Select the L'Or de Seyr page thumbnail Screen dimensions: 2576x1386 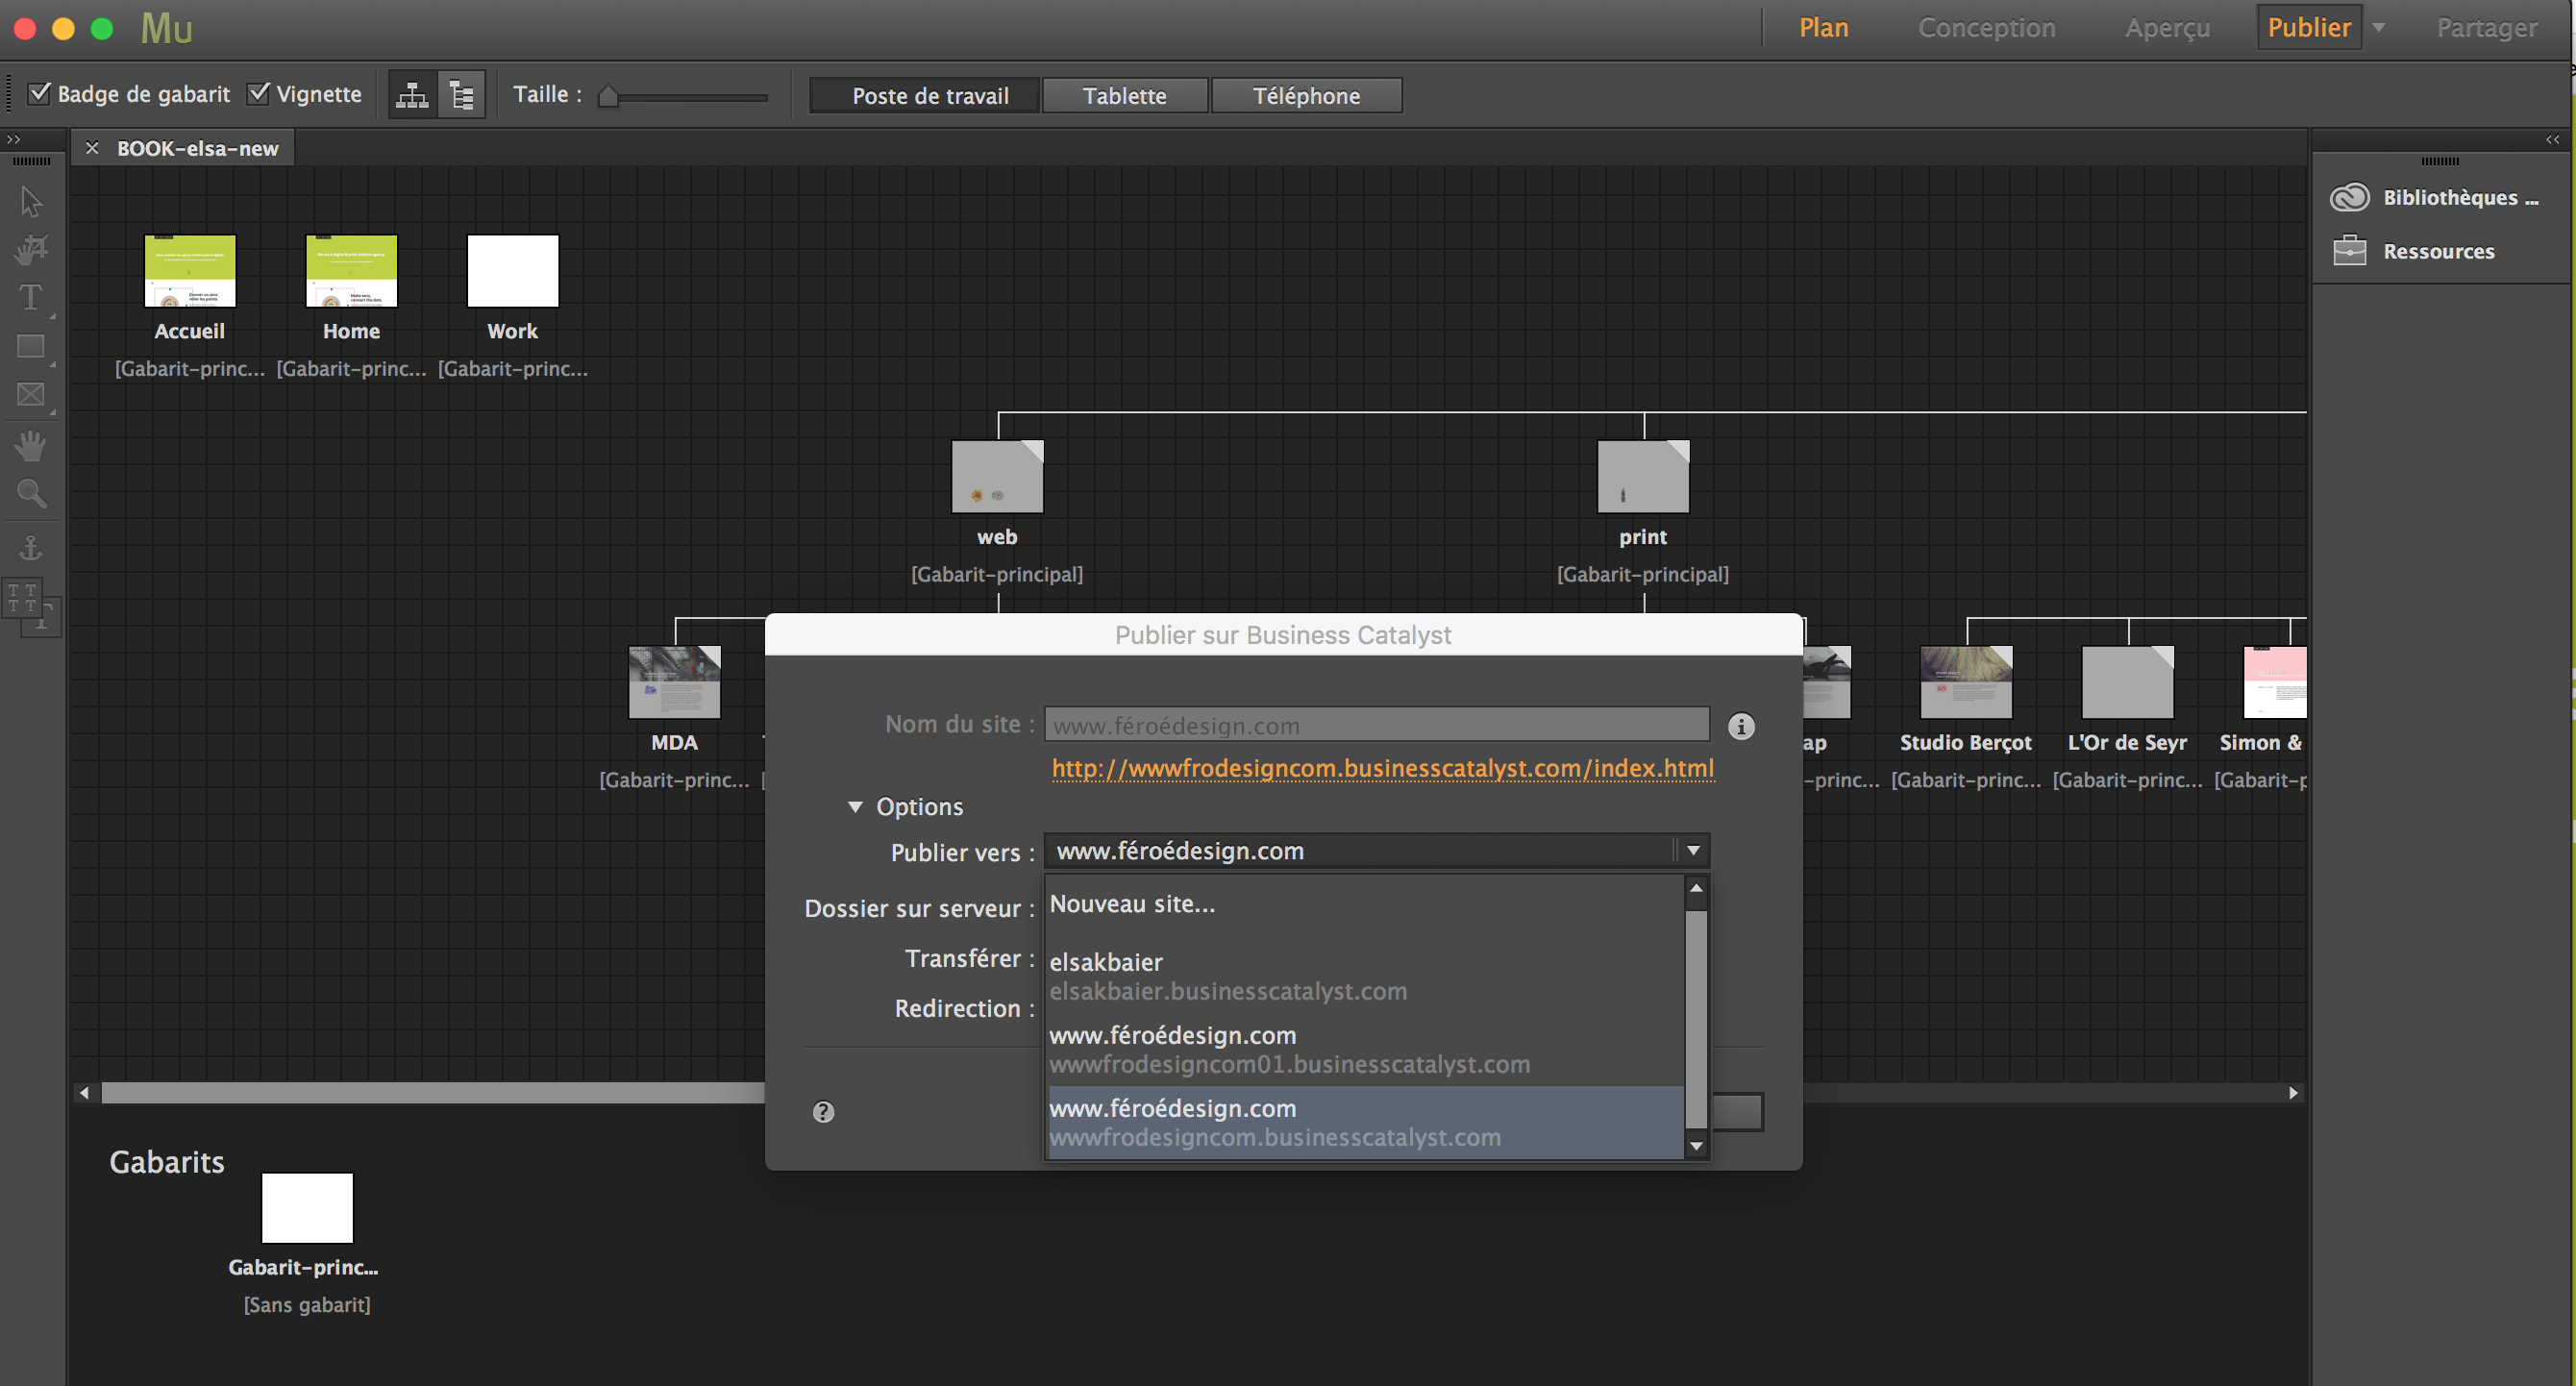[x=2128, y=682]
